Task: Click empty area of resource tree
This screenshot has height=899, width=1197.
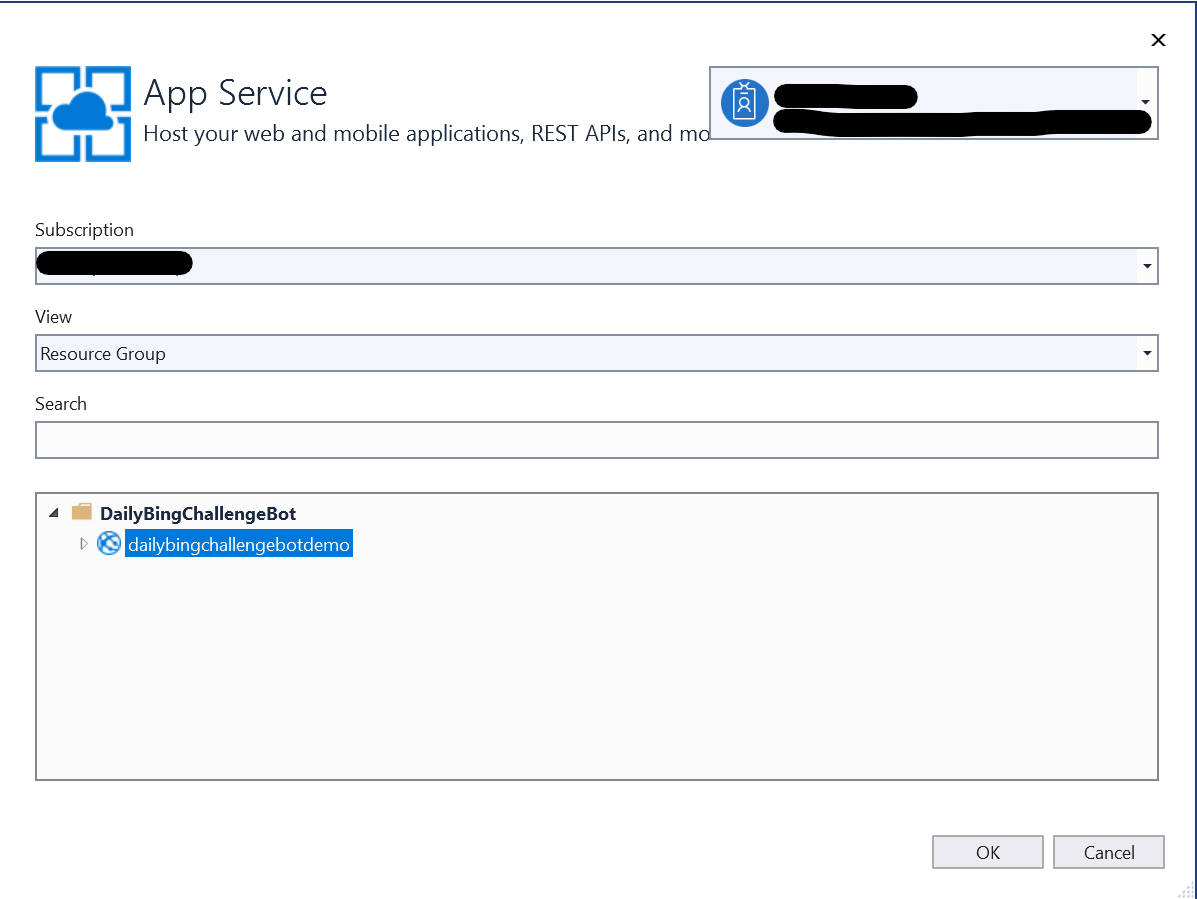Action: (596, 680)
